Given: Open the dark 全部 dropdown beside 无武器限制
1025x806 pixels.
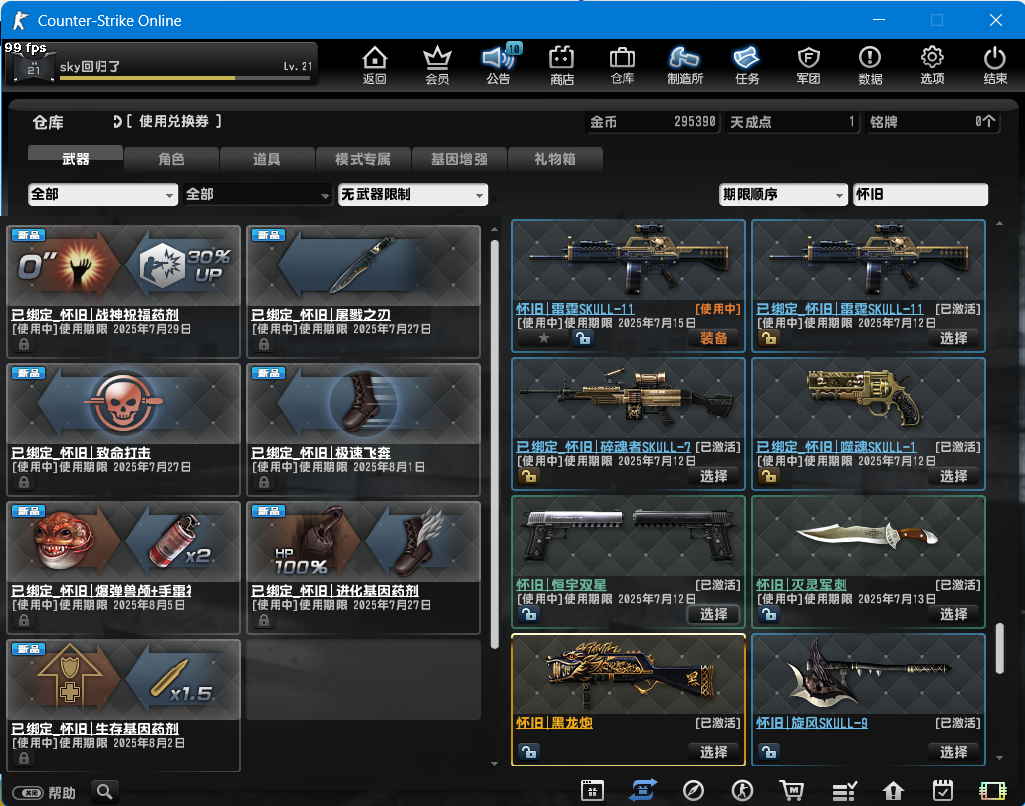Looking at the screenshot, I should point(257,194).
